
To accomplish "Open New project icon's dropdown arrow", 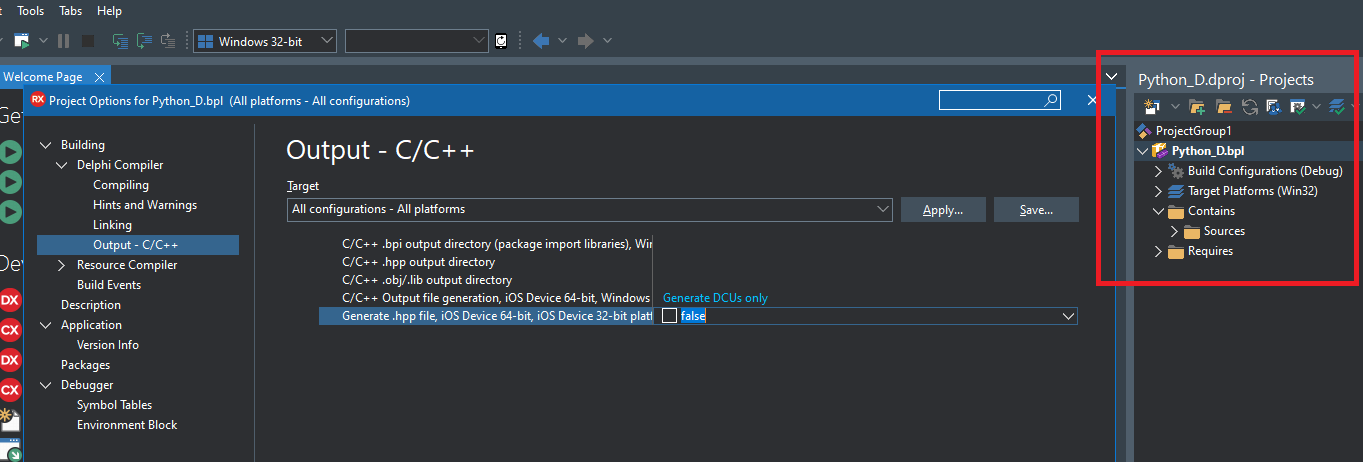I will point(1175,106).
